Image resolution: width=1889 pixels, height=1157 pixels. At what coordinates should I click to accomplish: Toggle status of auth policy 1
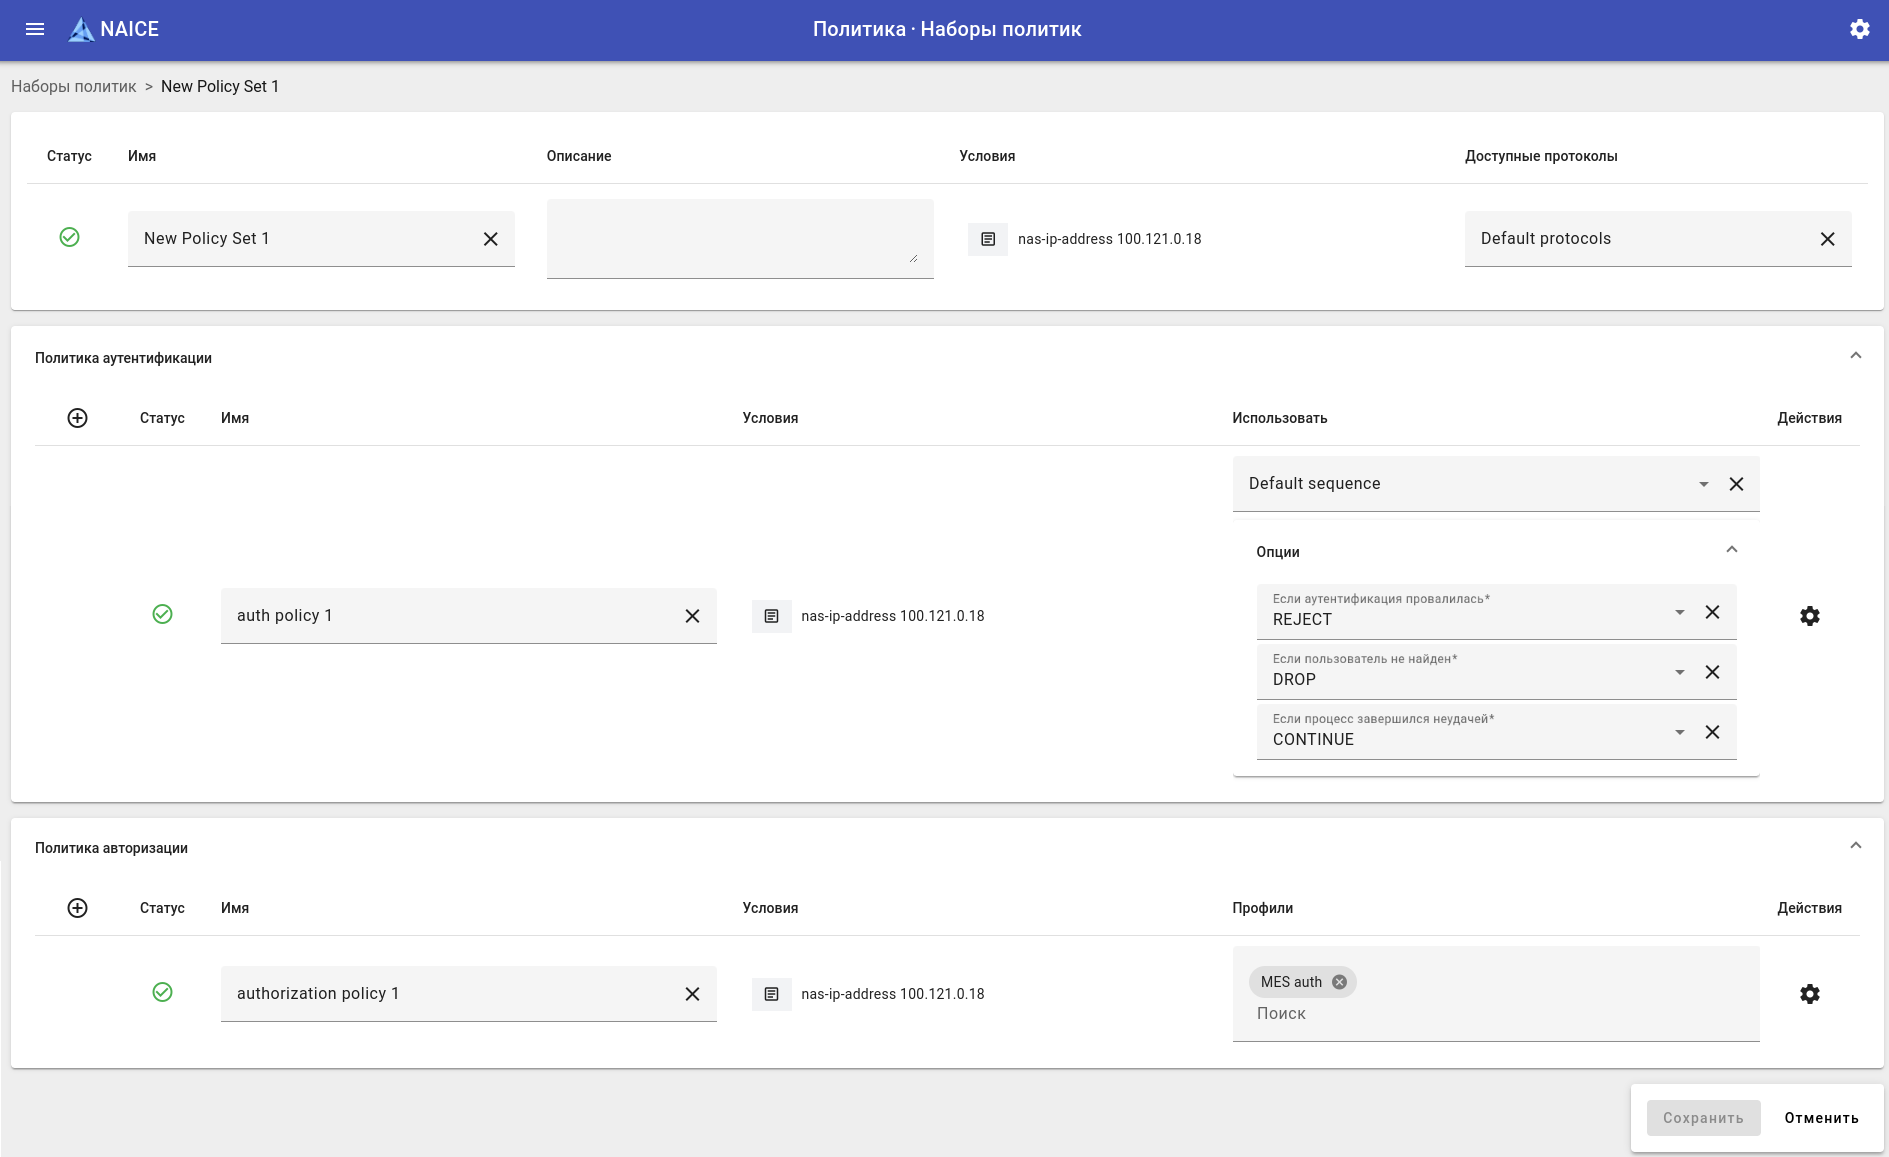click(162, 614)
